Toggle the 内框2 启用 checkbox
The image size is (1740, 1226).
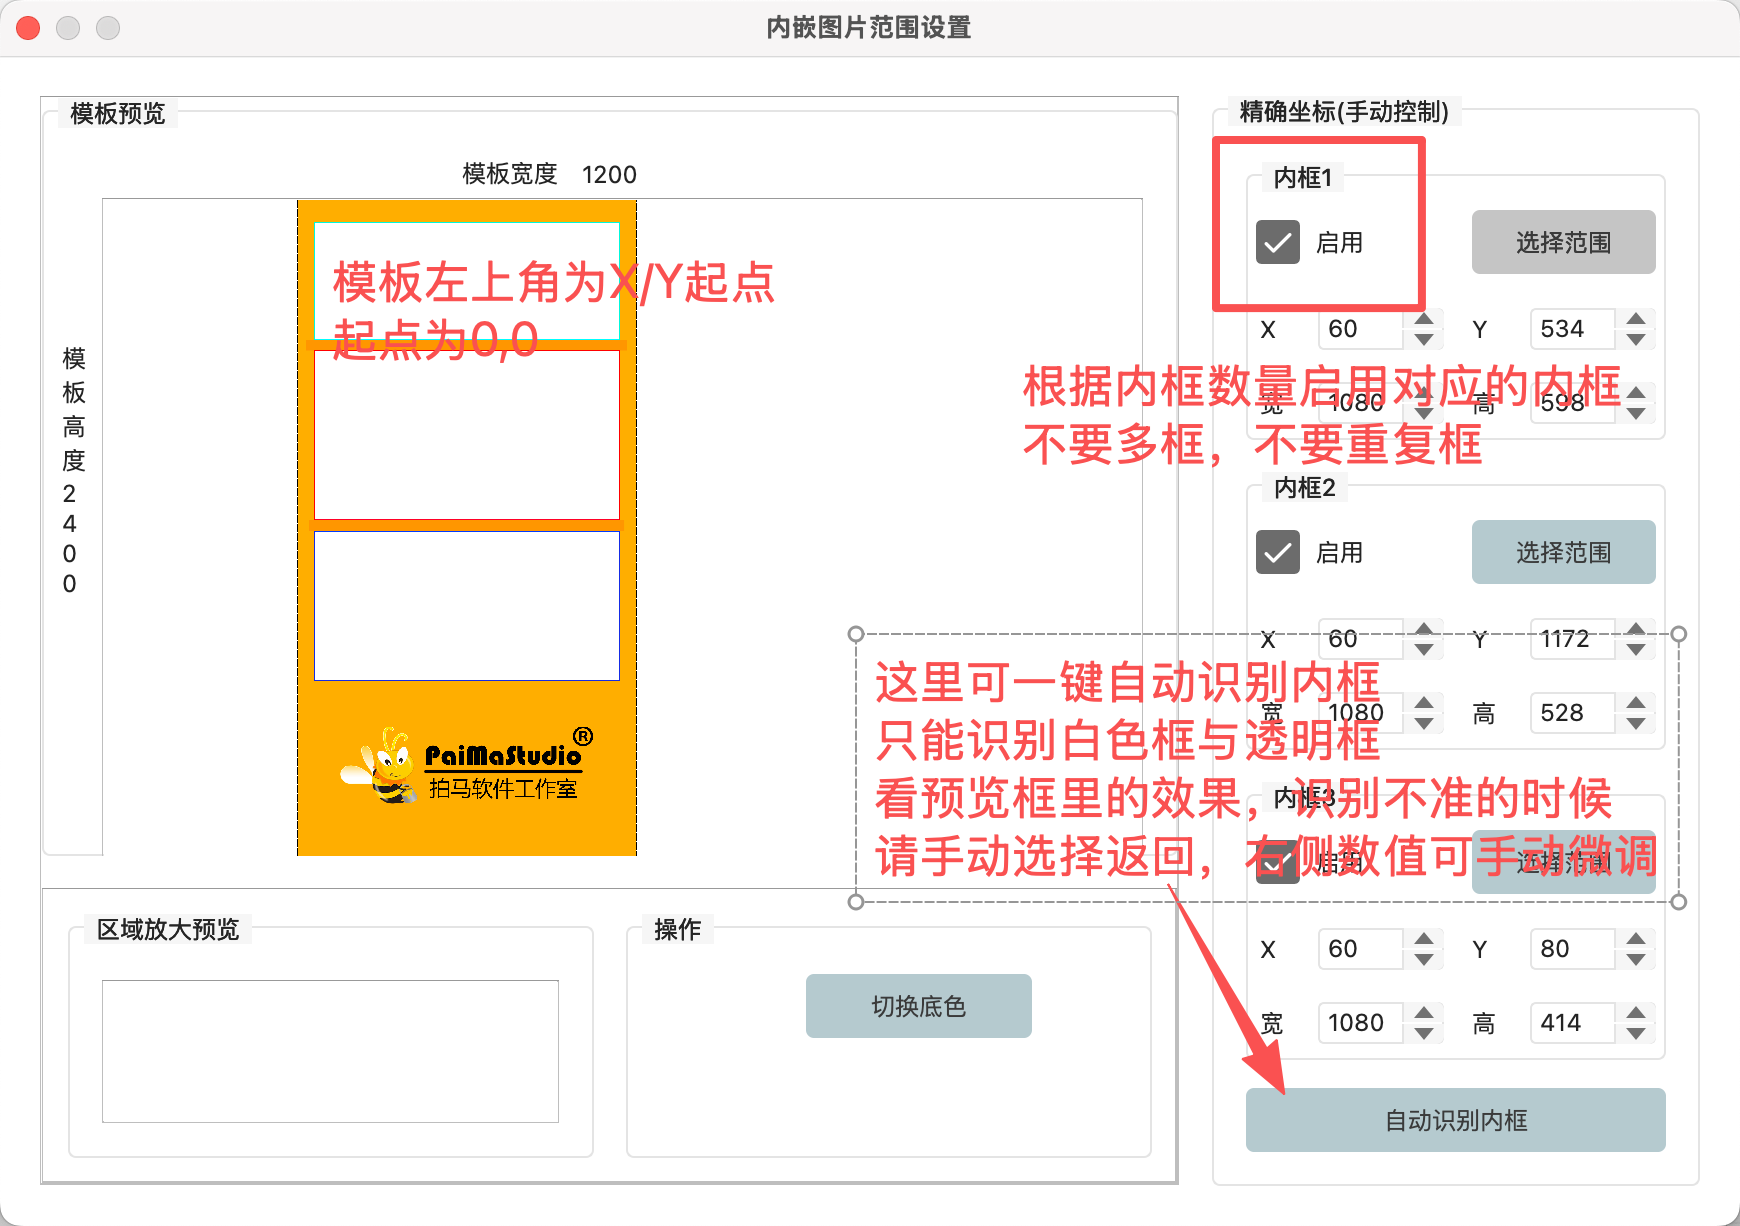pyautogui.click(x=1278, y=553)
